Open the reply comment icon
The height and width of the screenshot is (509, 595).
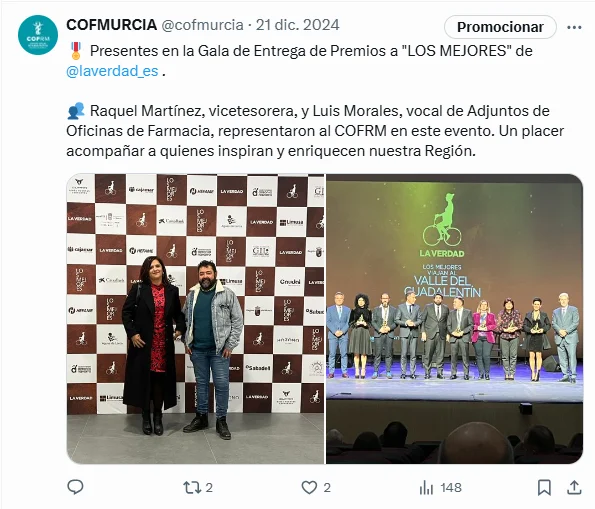75,487
